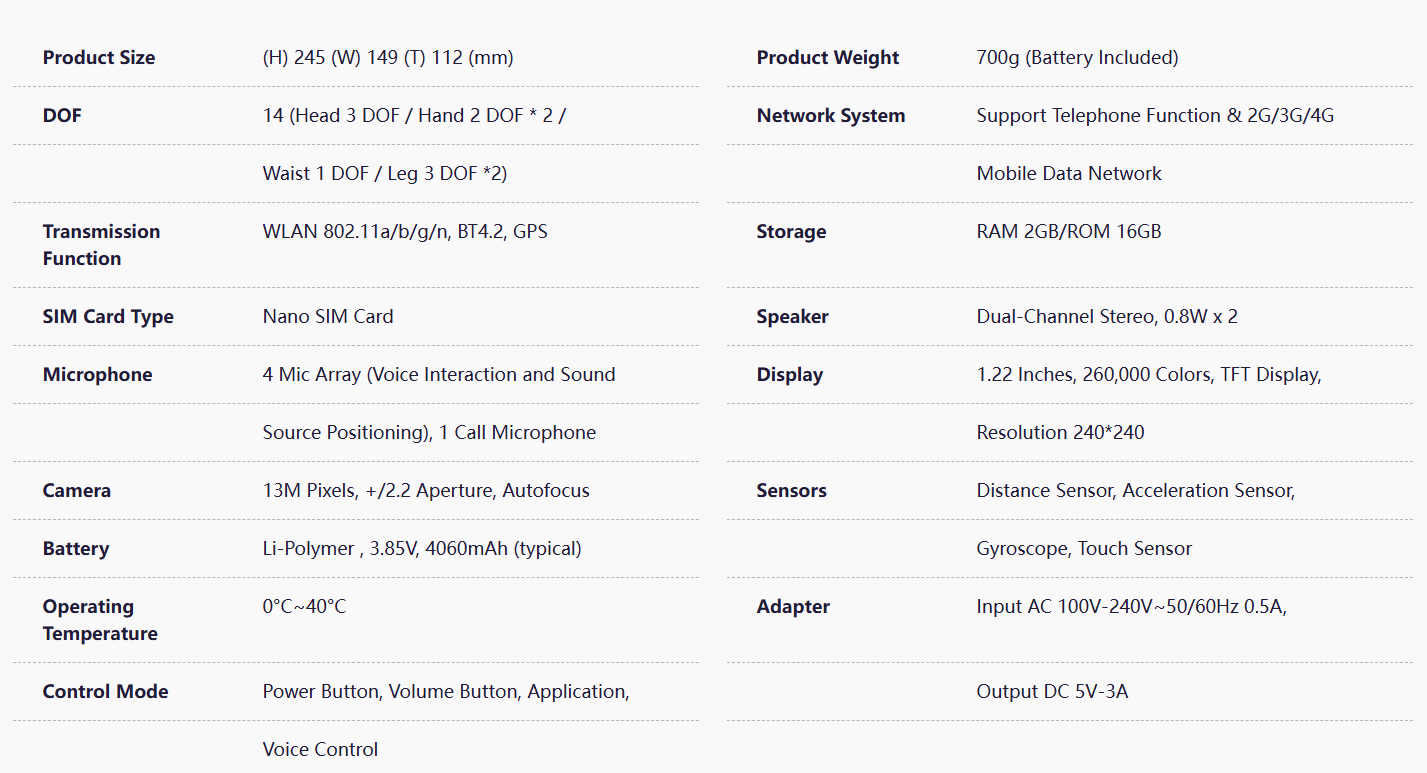Viewport: 1427px width, 773px height.
Task: Click the Li-Polymer 4060mAh battery value
Action: coord(422,549)
